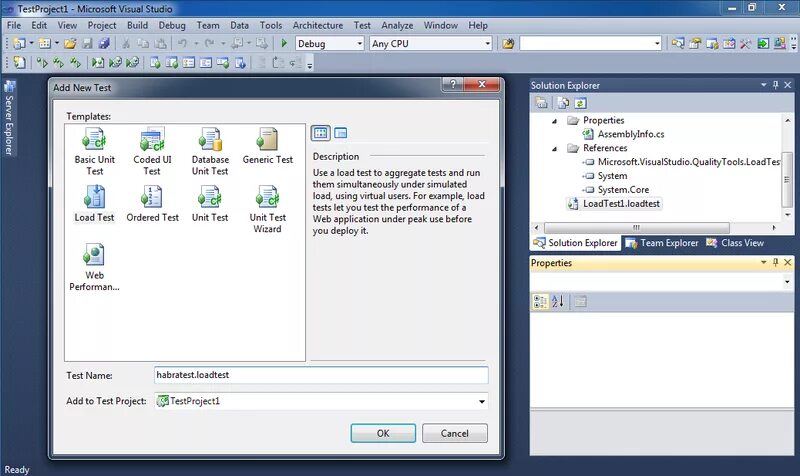Open Properties panel window position menu arrow
The height and width of the screenshot is (476, 800).
(x=764, y=262)
